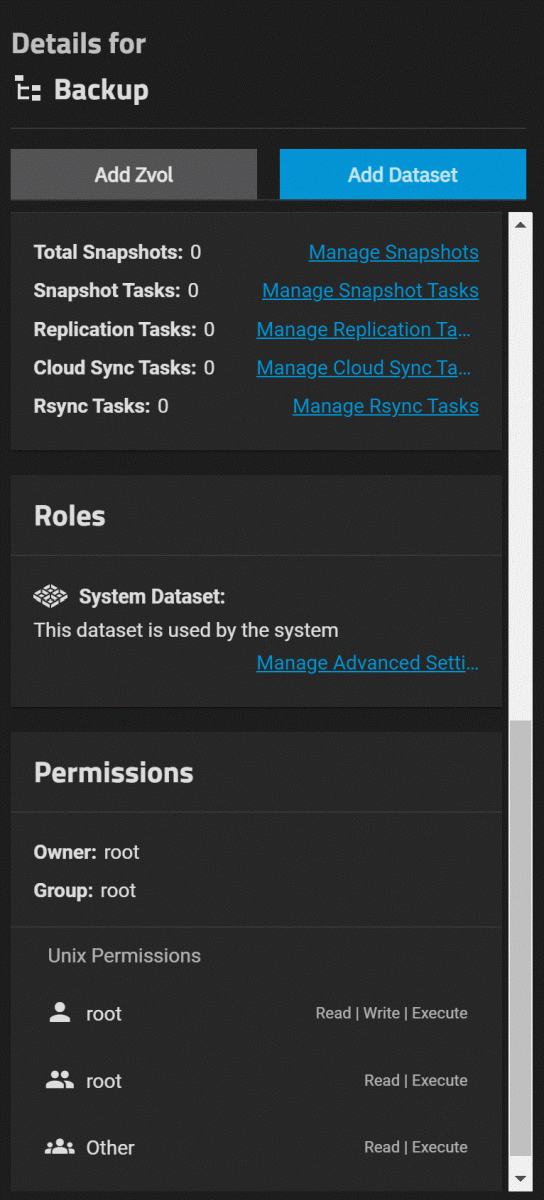Open the Manage Advanced Settings link
Image resolution: width=544 pixels, height=1200 pixels.
(x=367, y=663)
